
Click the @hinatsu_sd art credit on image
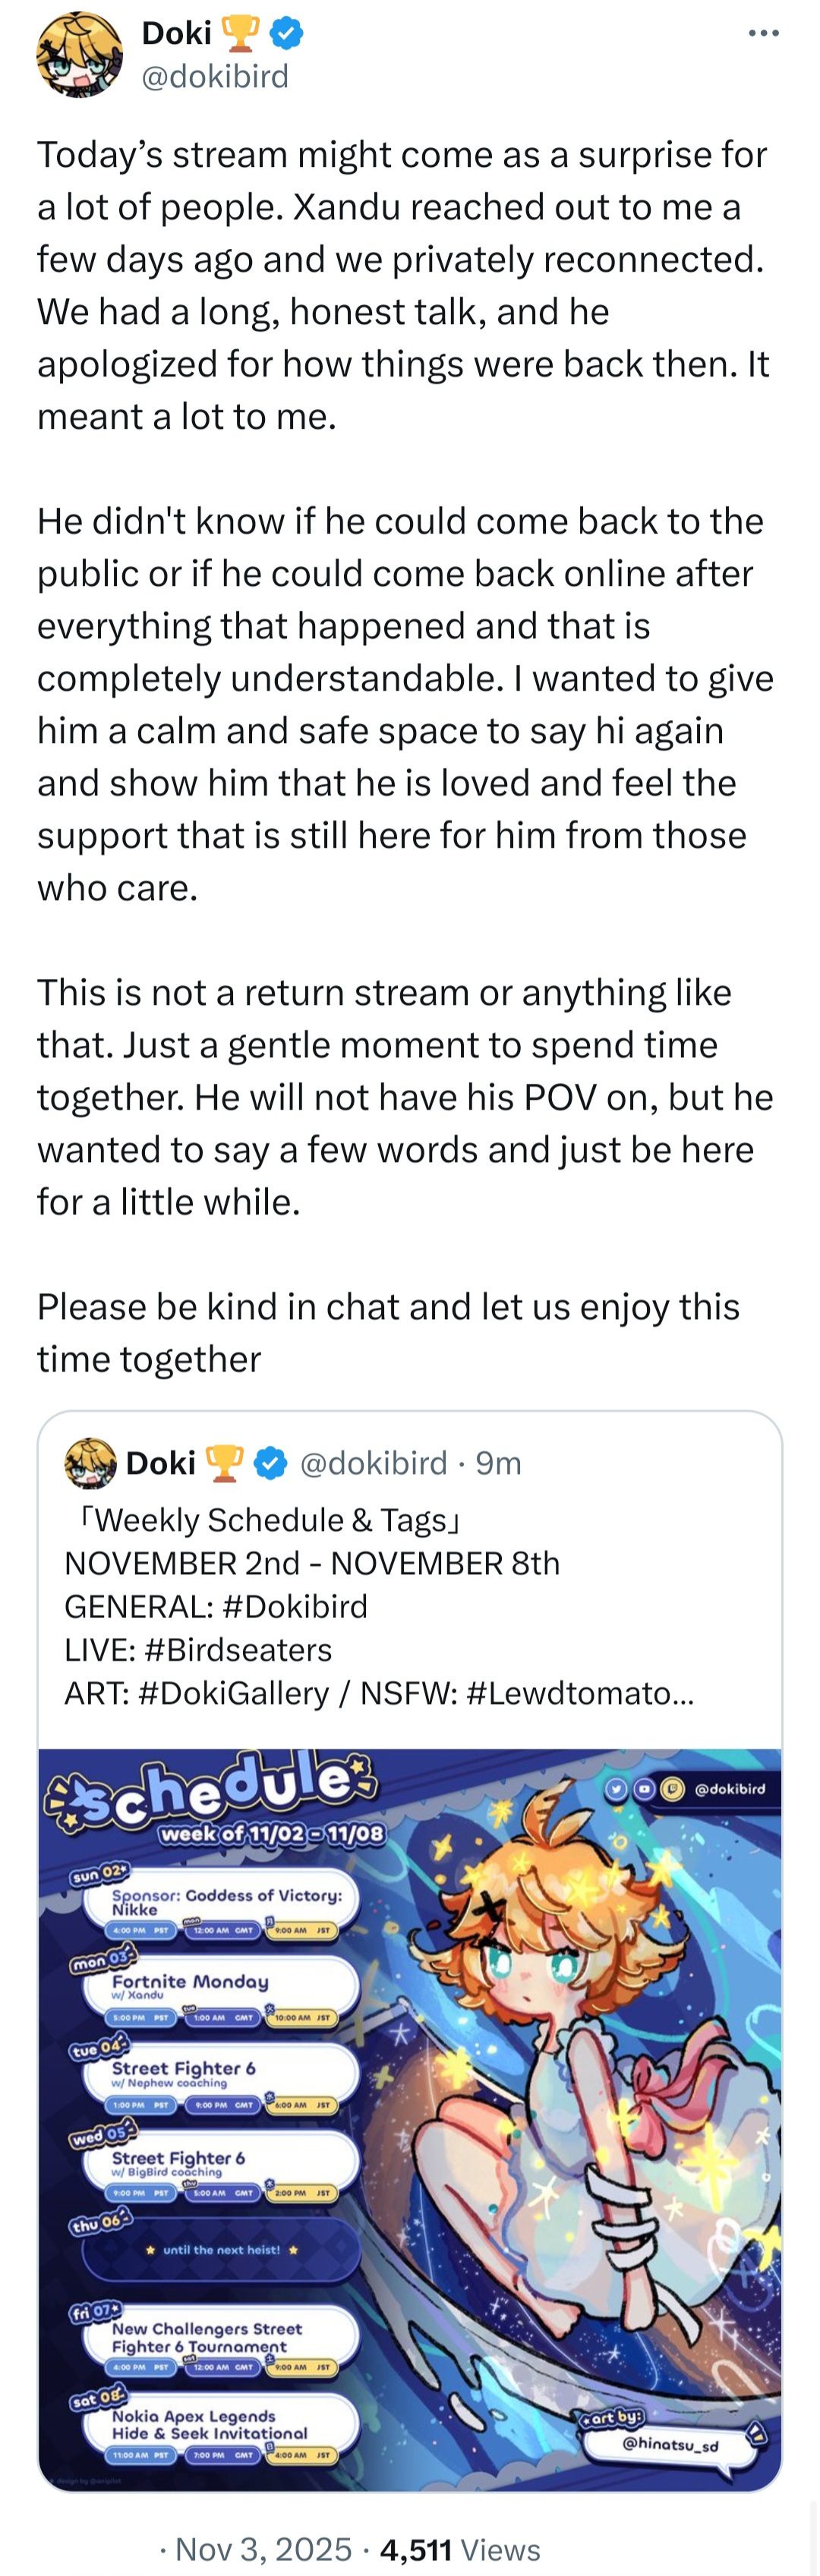point(670,2444)
